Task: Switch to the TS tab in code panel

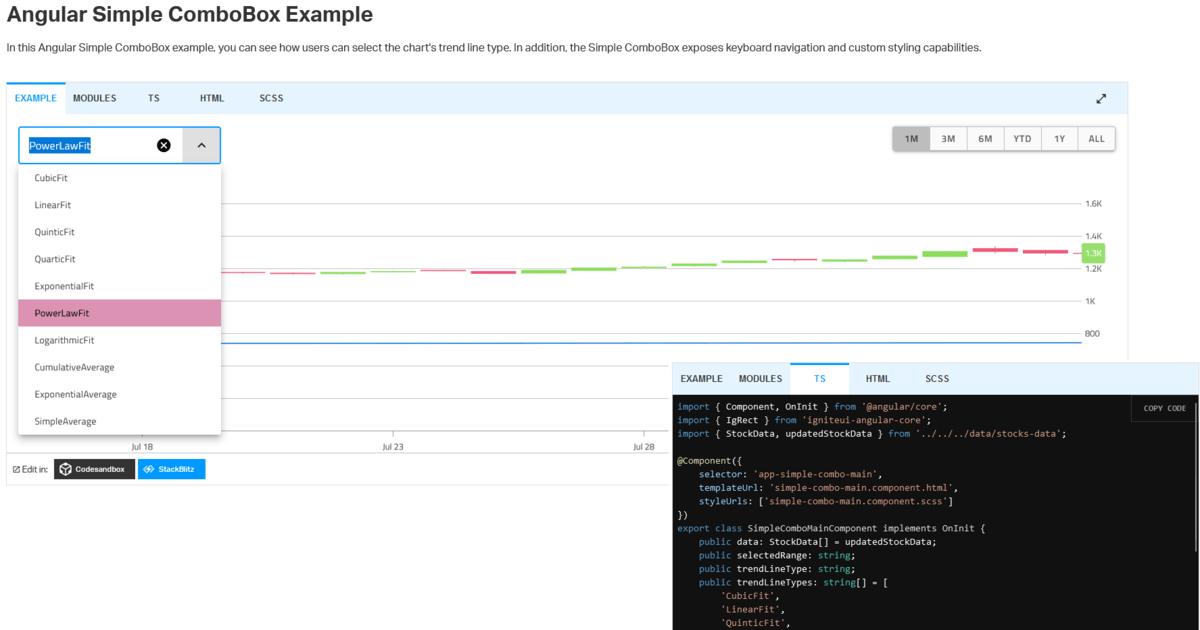Action: [820, 378]
